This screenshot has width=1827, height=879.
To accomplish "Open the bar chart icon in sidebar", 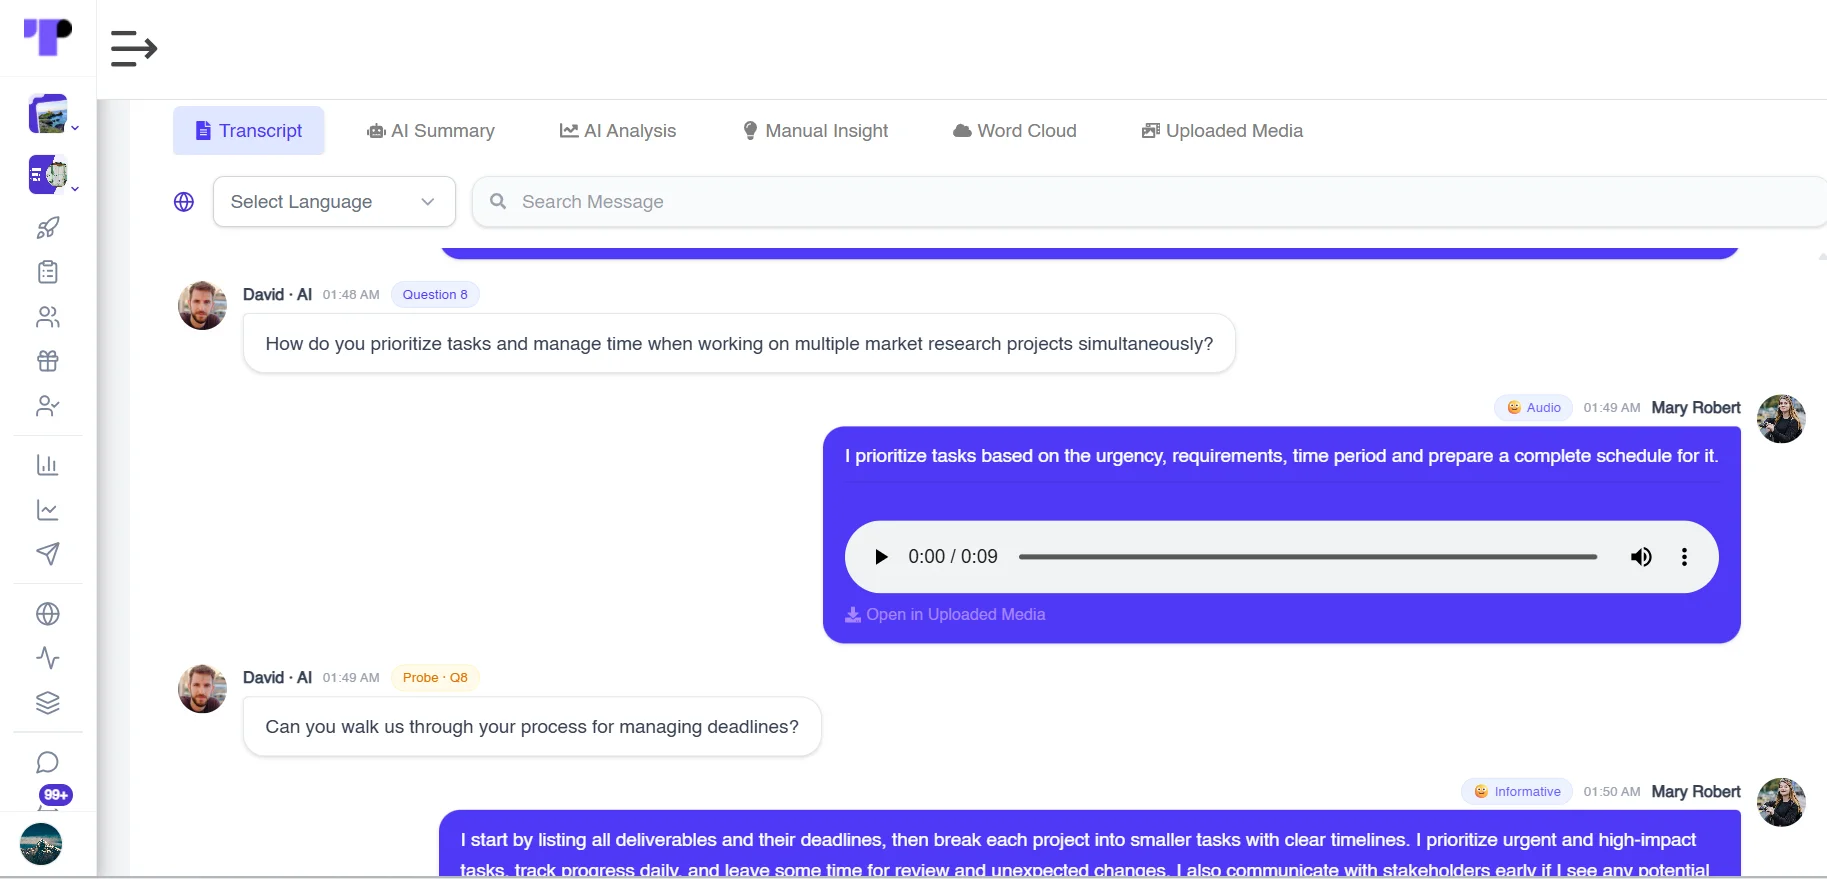I will [48, 465].
